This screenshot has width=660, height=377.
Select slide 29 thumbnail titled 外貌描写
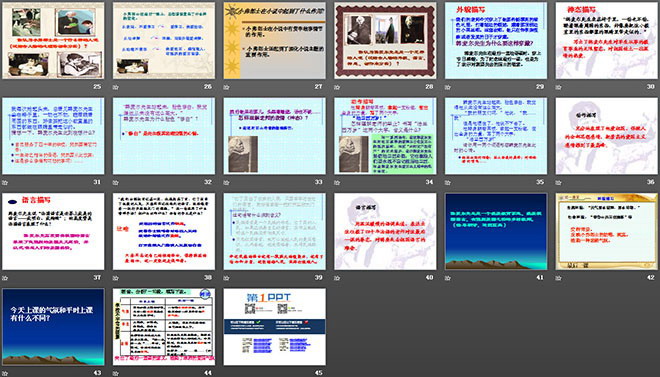point(496,40)
